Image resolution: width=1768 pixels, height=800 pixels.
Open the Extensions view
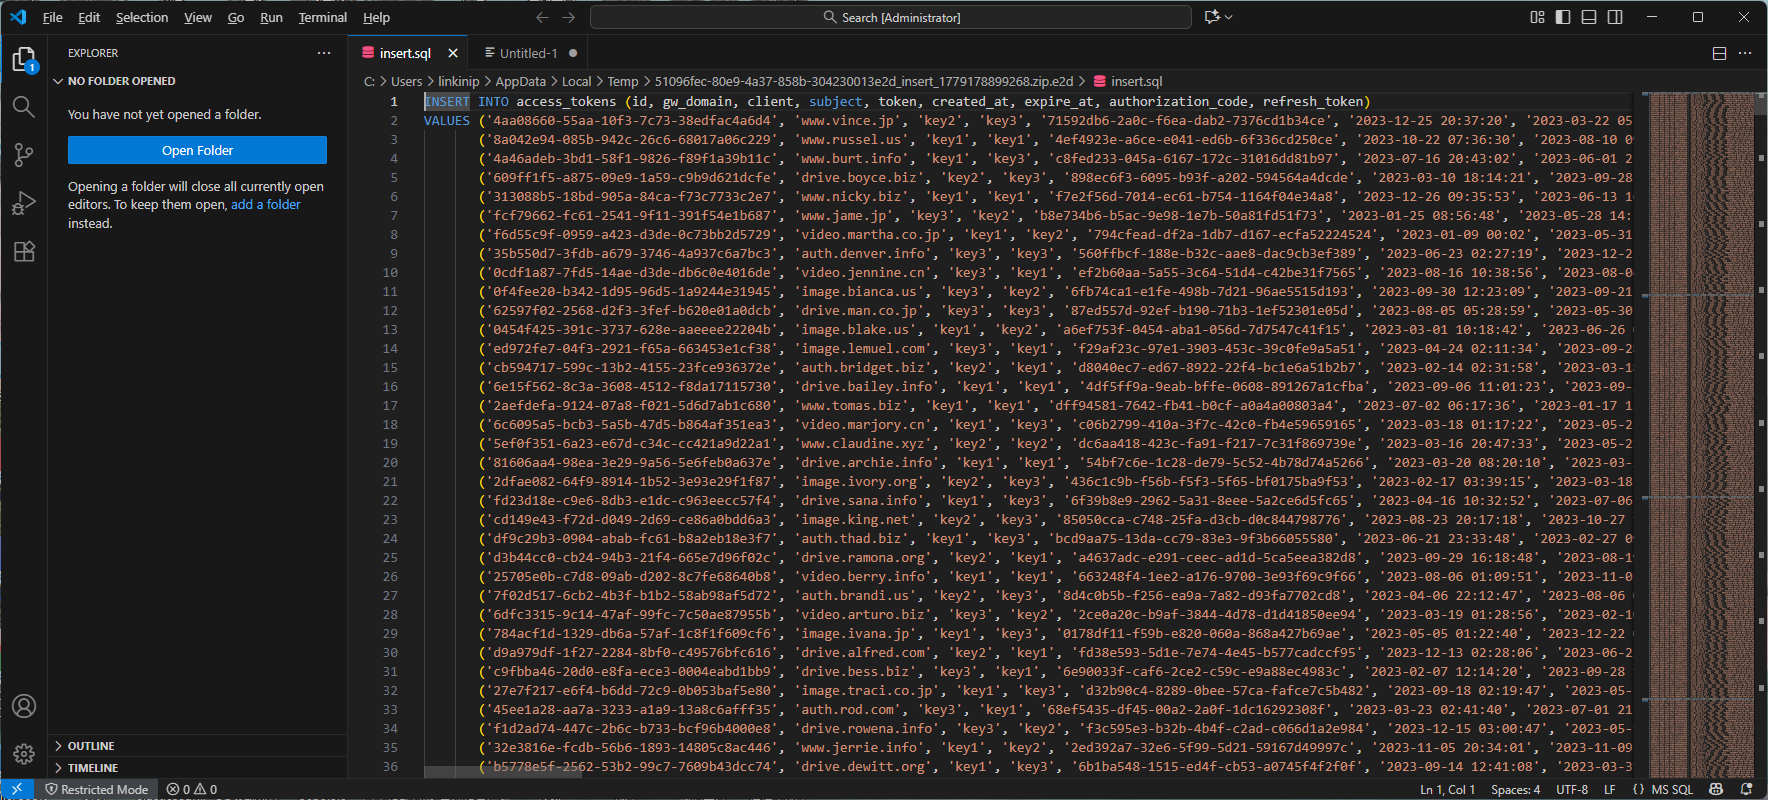tap(24, 251)
